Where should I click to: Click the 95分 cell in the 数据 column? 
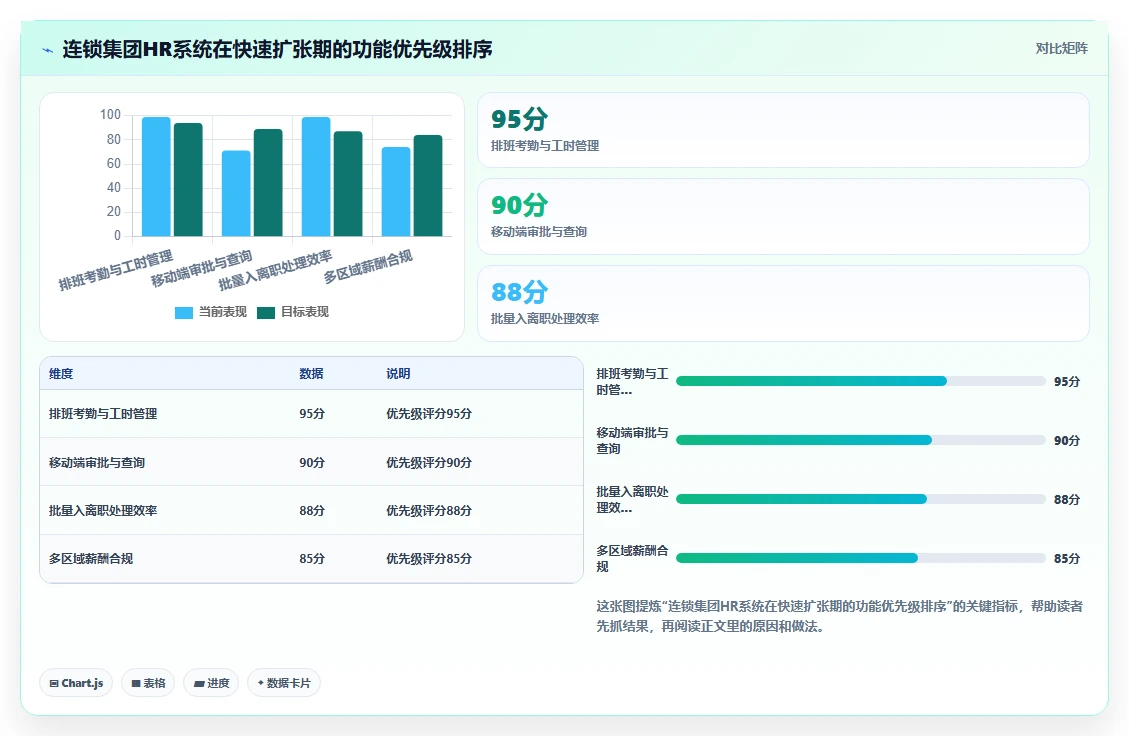click(x=312, y=414)
